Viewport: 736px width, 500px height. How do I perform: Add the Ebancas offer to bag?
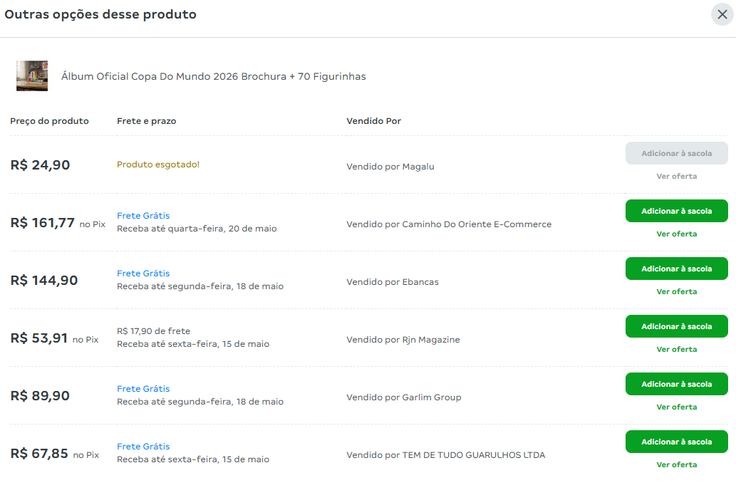tap(676, 269)
